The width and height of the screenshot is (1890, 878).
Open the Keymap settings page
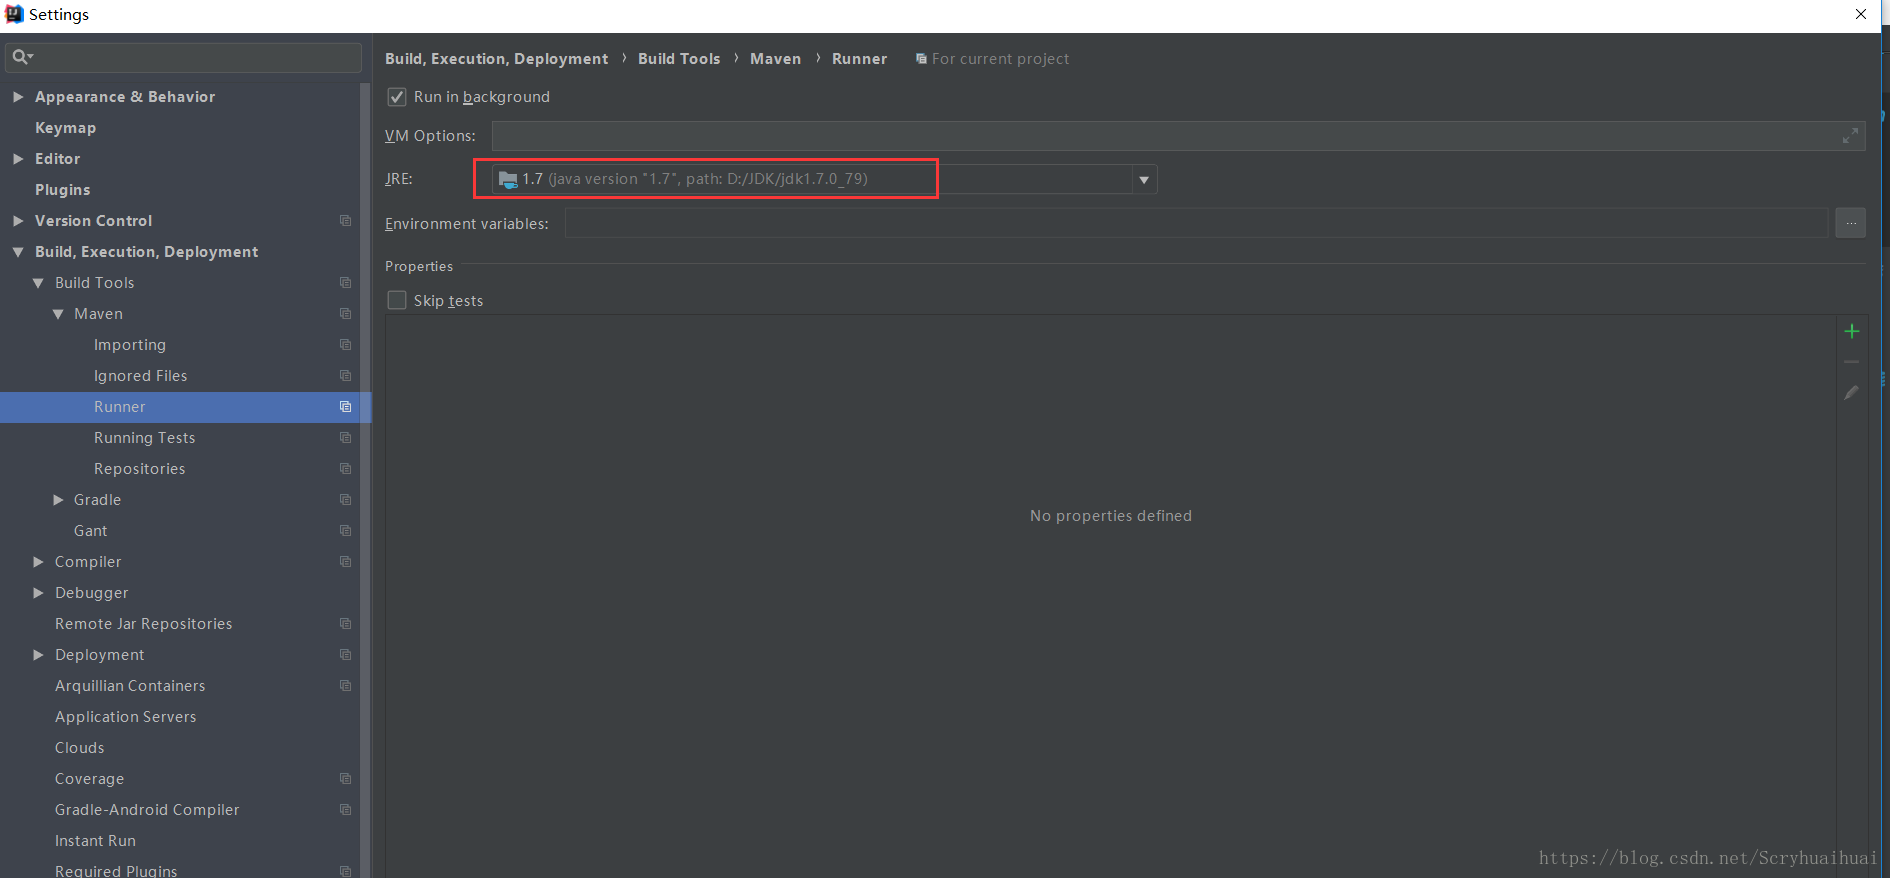pos(66,128)
